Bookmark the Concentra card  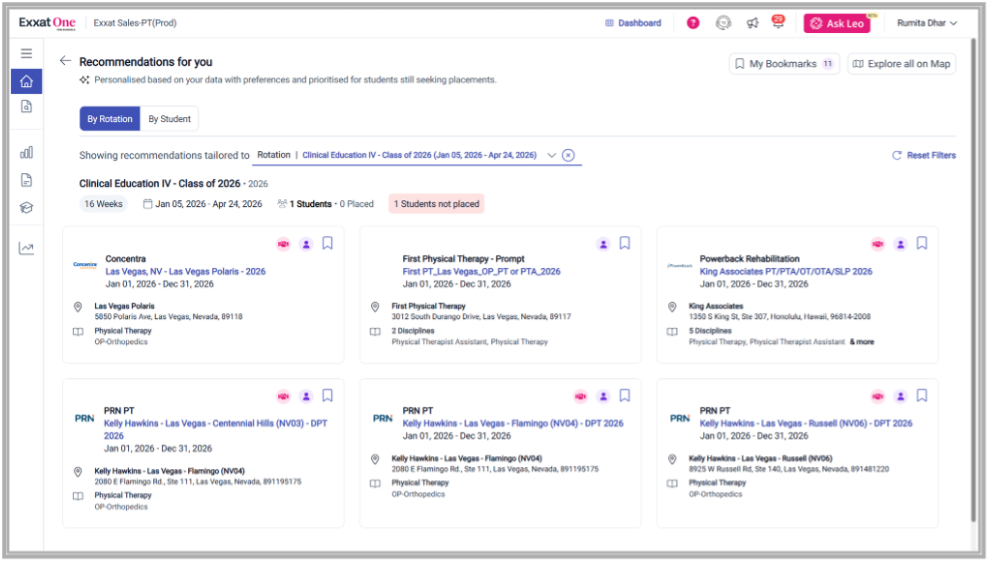tap(327, 243)
